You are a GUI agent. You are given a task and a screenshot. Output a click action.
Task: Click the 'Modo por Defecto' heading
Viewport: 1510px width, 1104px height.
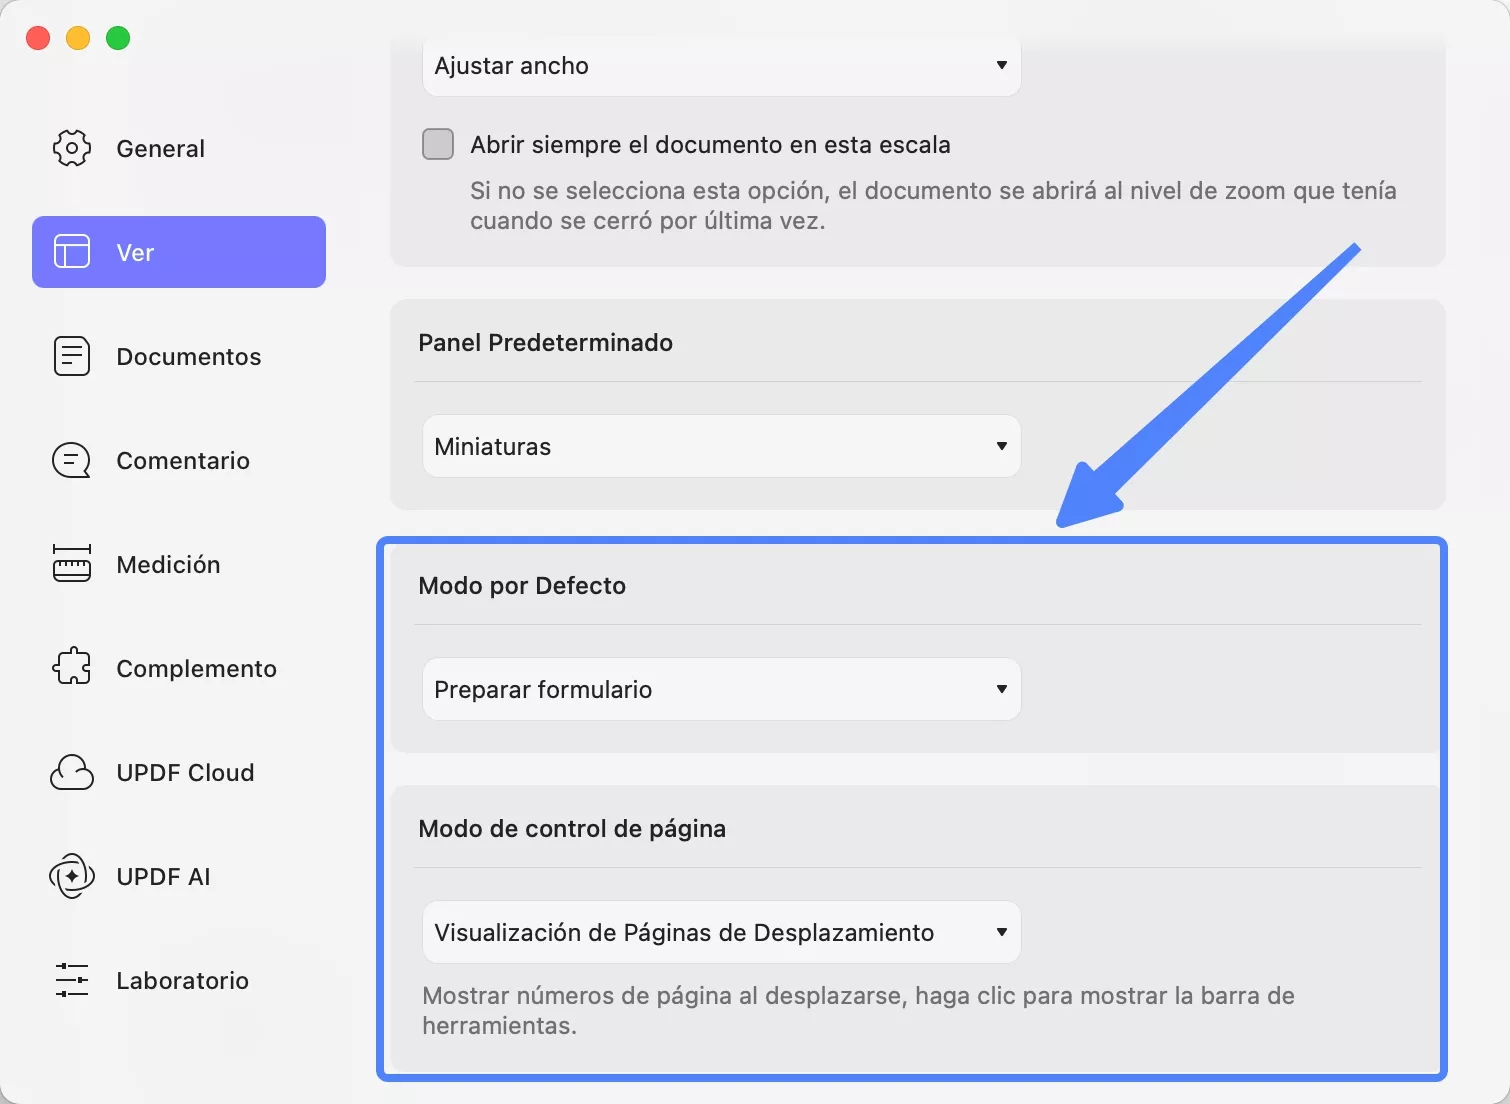(x=522, y=585)
